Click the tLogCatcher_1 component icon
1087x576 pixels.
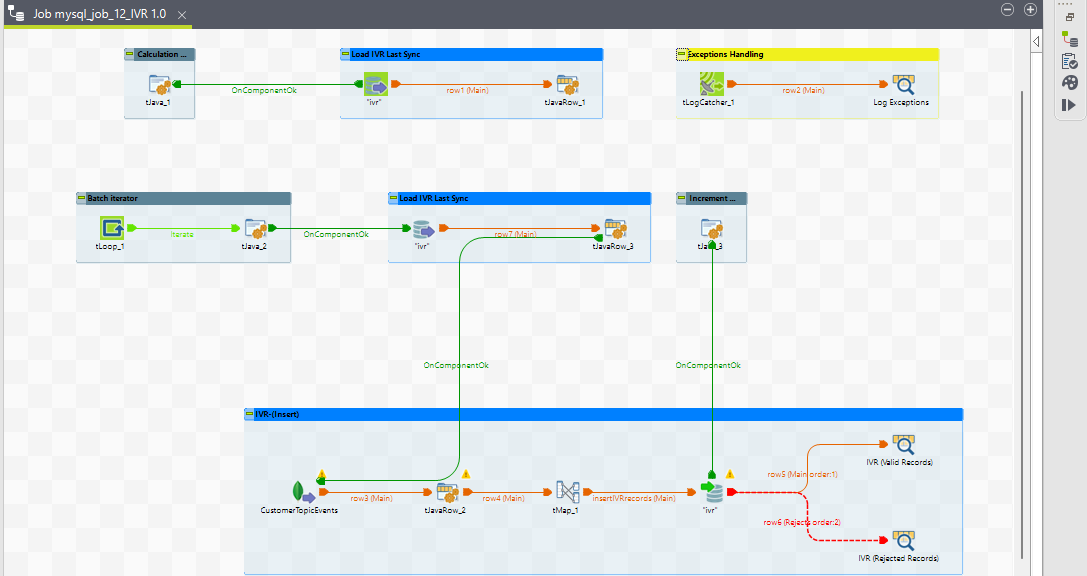tap(712, 85)
